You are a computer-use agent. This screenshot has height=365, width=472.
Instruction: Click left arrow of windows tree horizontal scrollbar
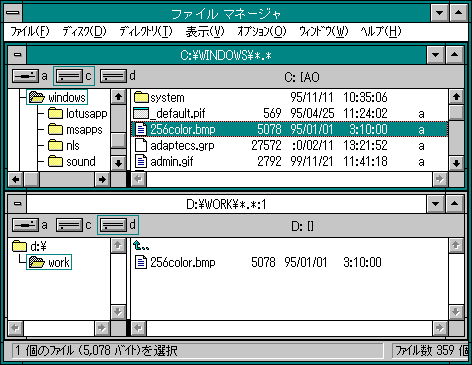tap(16, 179)
